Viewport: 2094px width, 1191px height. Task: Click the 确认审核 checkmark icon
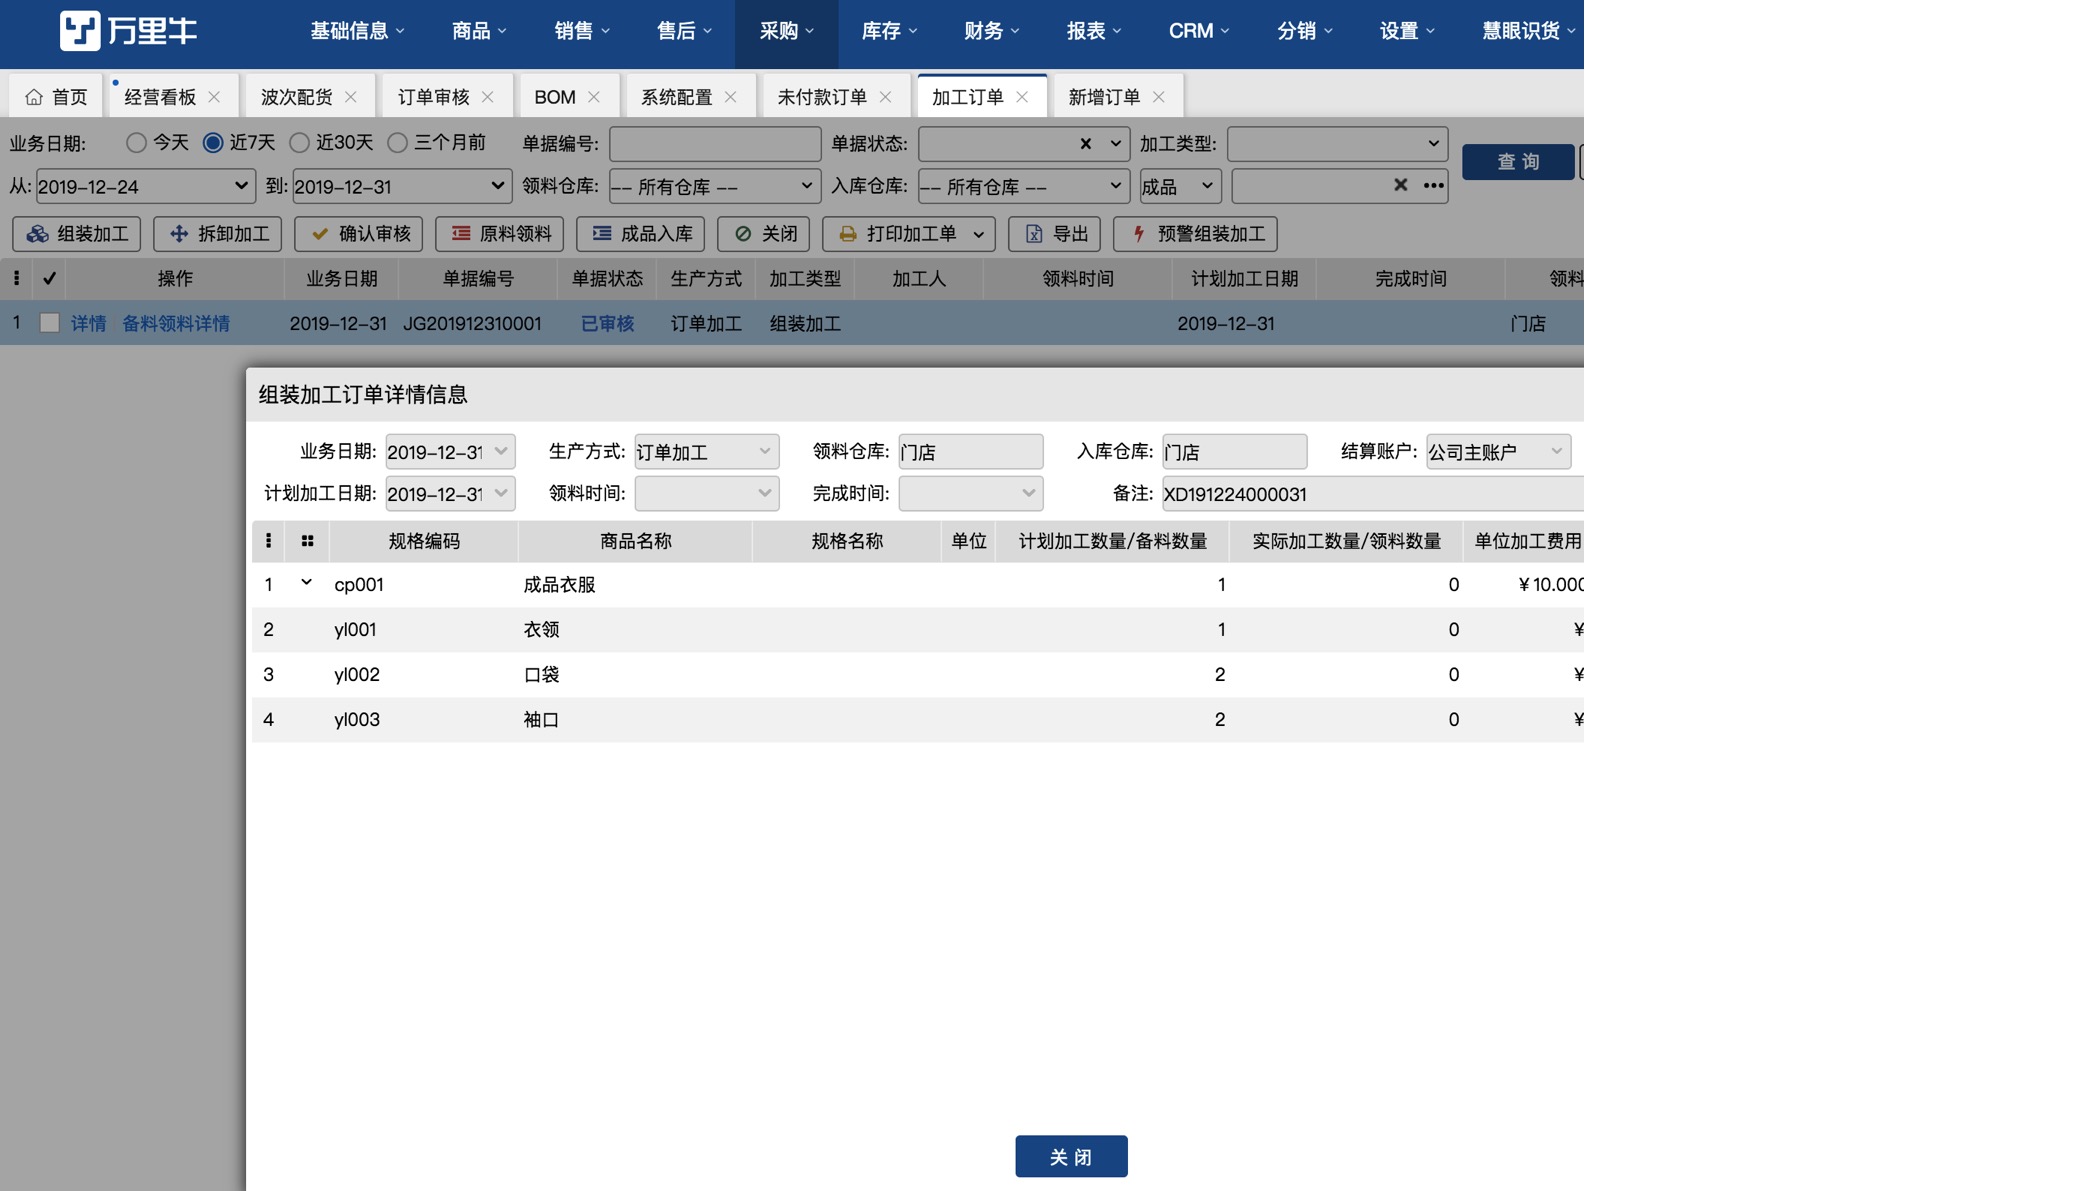click(320, 234)
